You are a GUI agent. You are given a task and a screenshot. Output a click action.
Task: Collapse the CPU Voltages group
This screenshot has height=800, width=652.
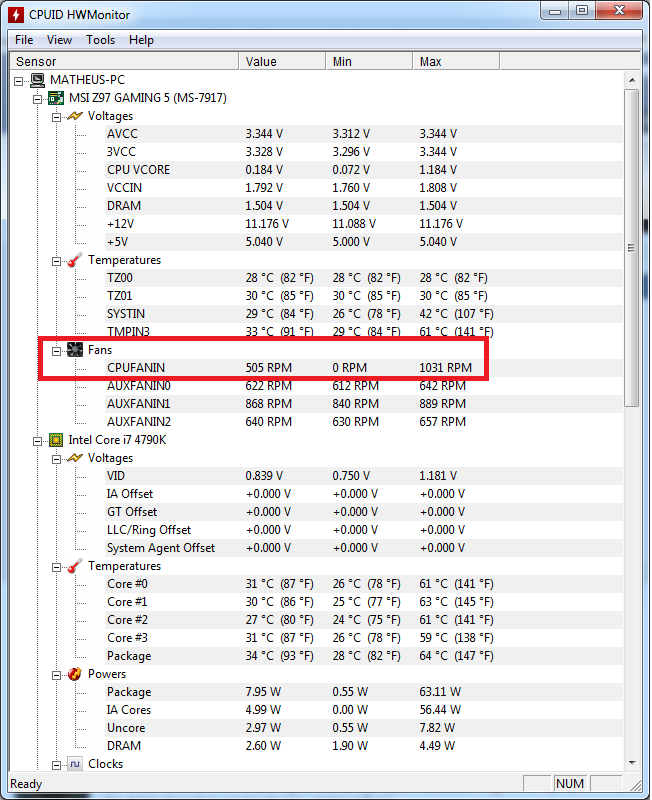tap(57, 459)
